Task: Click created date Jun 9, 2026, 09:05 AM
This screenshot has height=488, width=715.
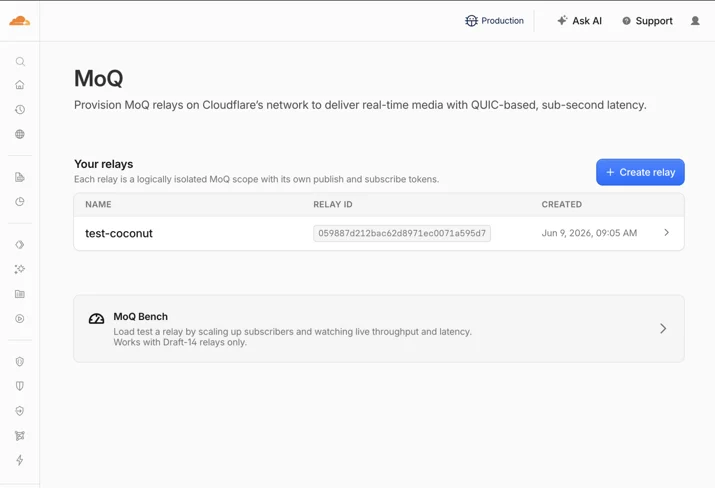Action: (x=589, y=233)
